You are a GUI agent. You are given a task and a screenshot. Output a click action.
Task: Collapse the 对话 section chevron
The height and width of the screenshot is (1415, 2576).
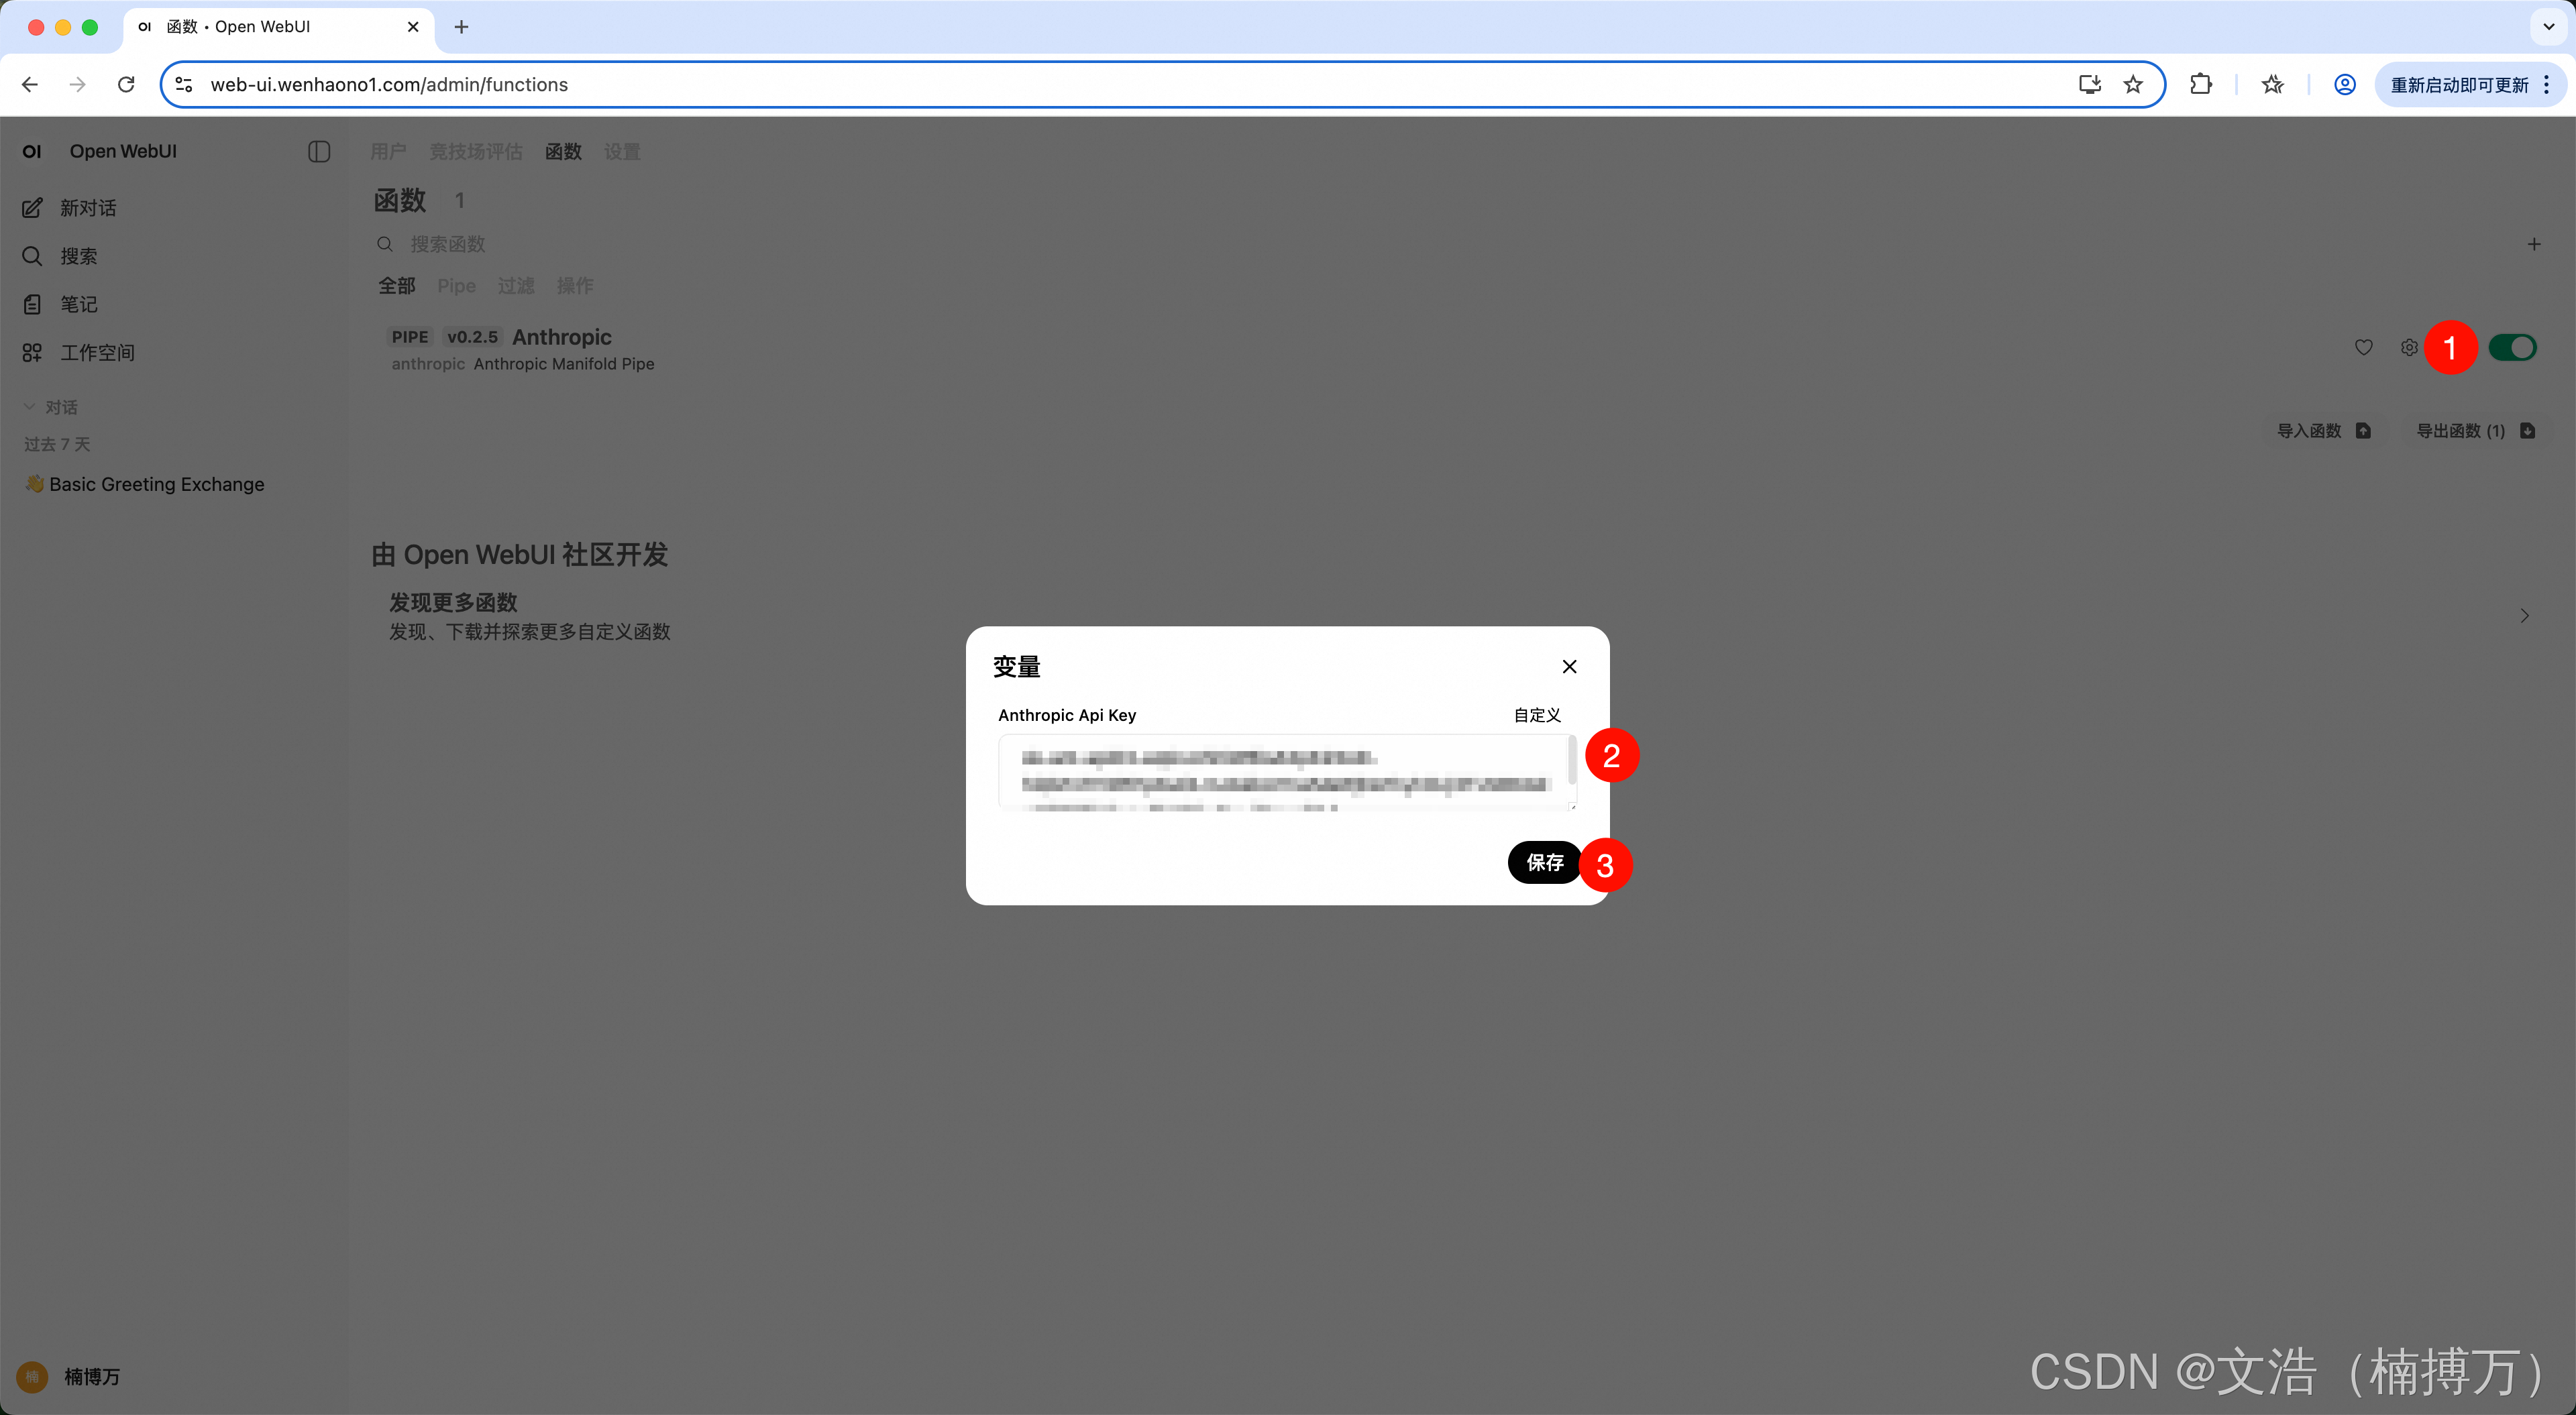point(29,407)
